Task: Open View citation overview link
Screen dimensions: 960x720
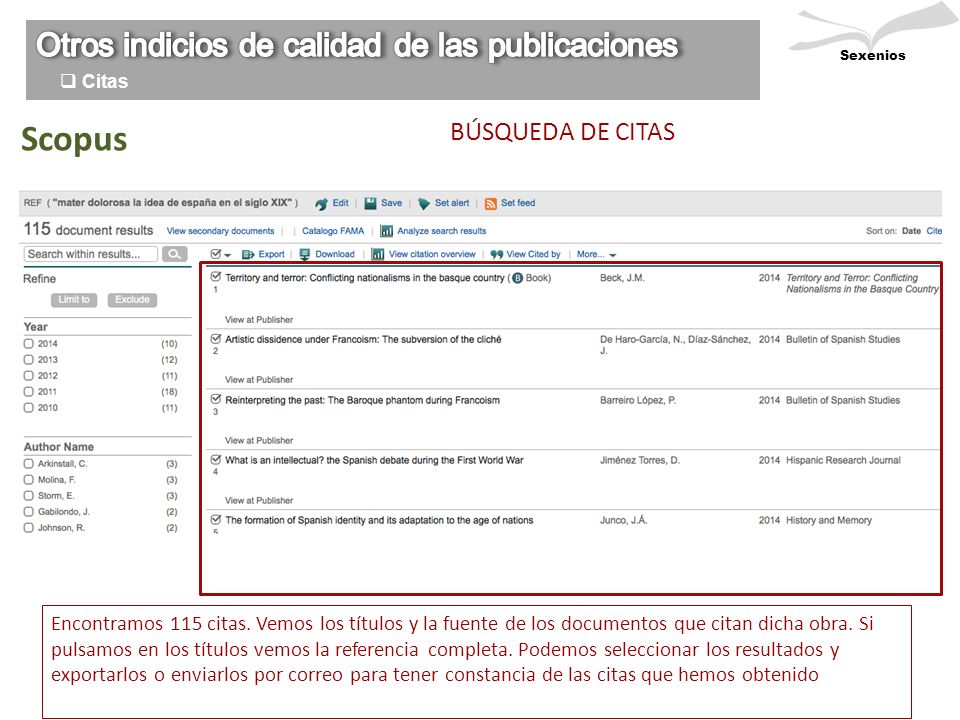Action: pyautogui.click(x=432, y=254)
